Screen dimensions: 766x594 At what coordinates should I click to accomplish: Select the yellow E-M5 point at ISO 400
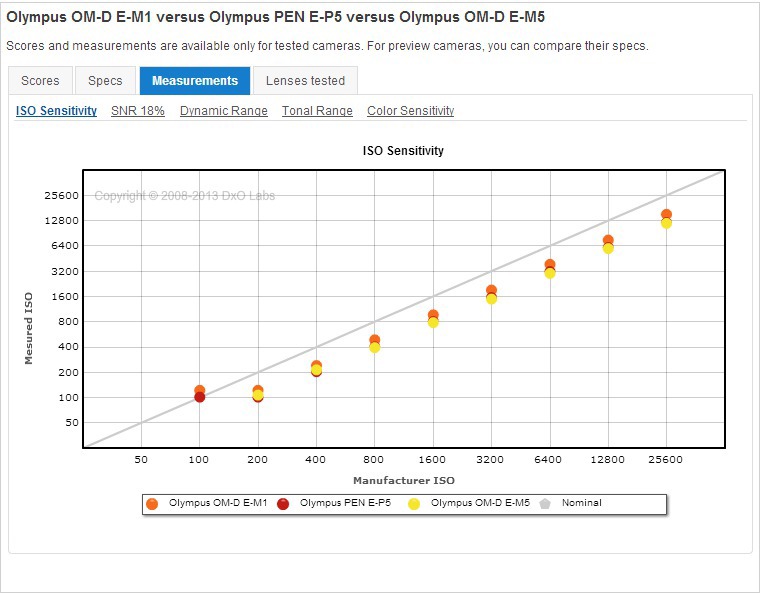[317, 370]
